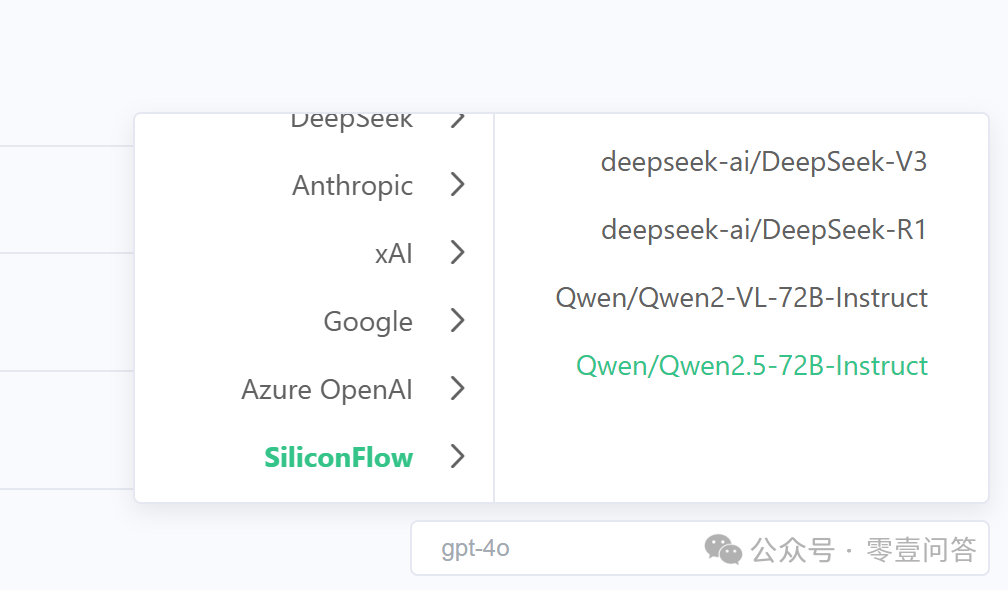Screen dimensions: 1008x590
Task: Click the 零壹问答 account name text
Action: pos(920,549)
